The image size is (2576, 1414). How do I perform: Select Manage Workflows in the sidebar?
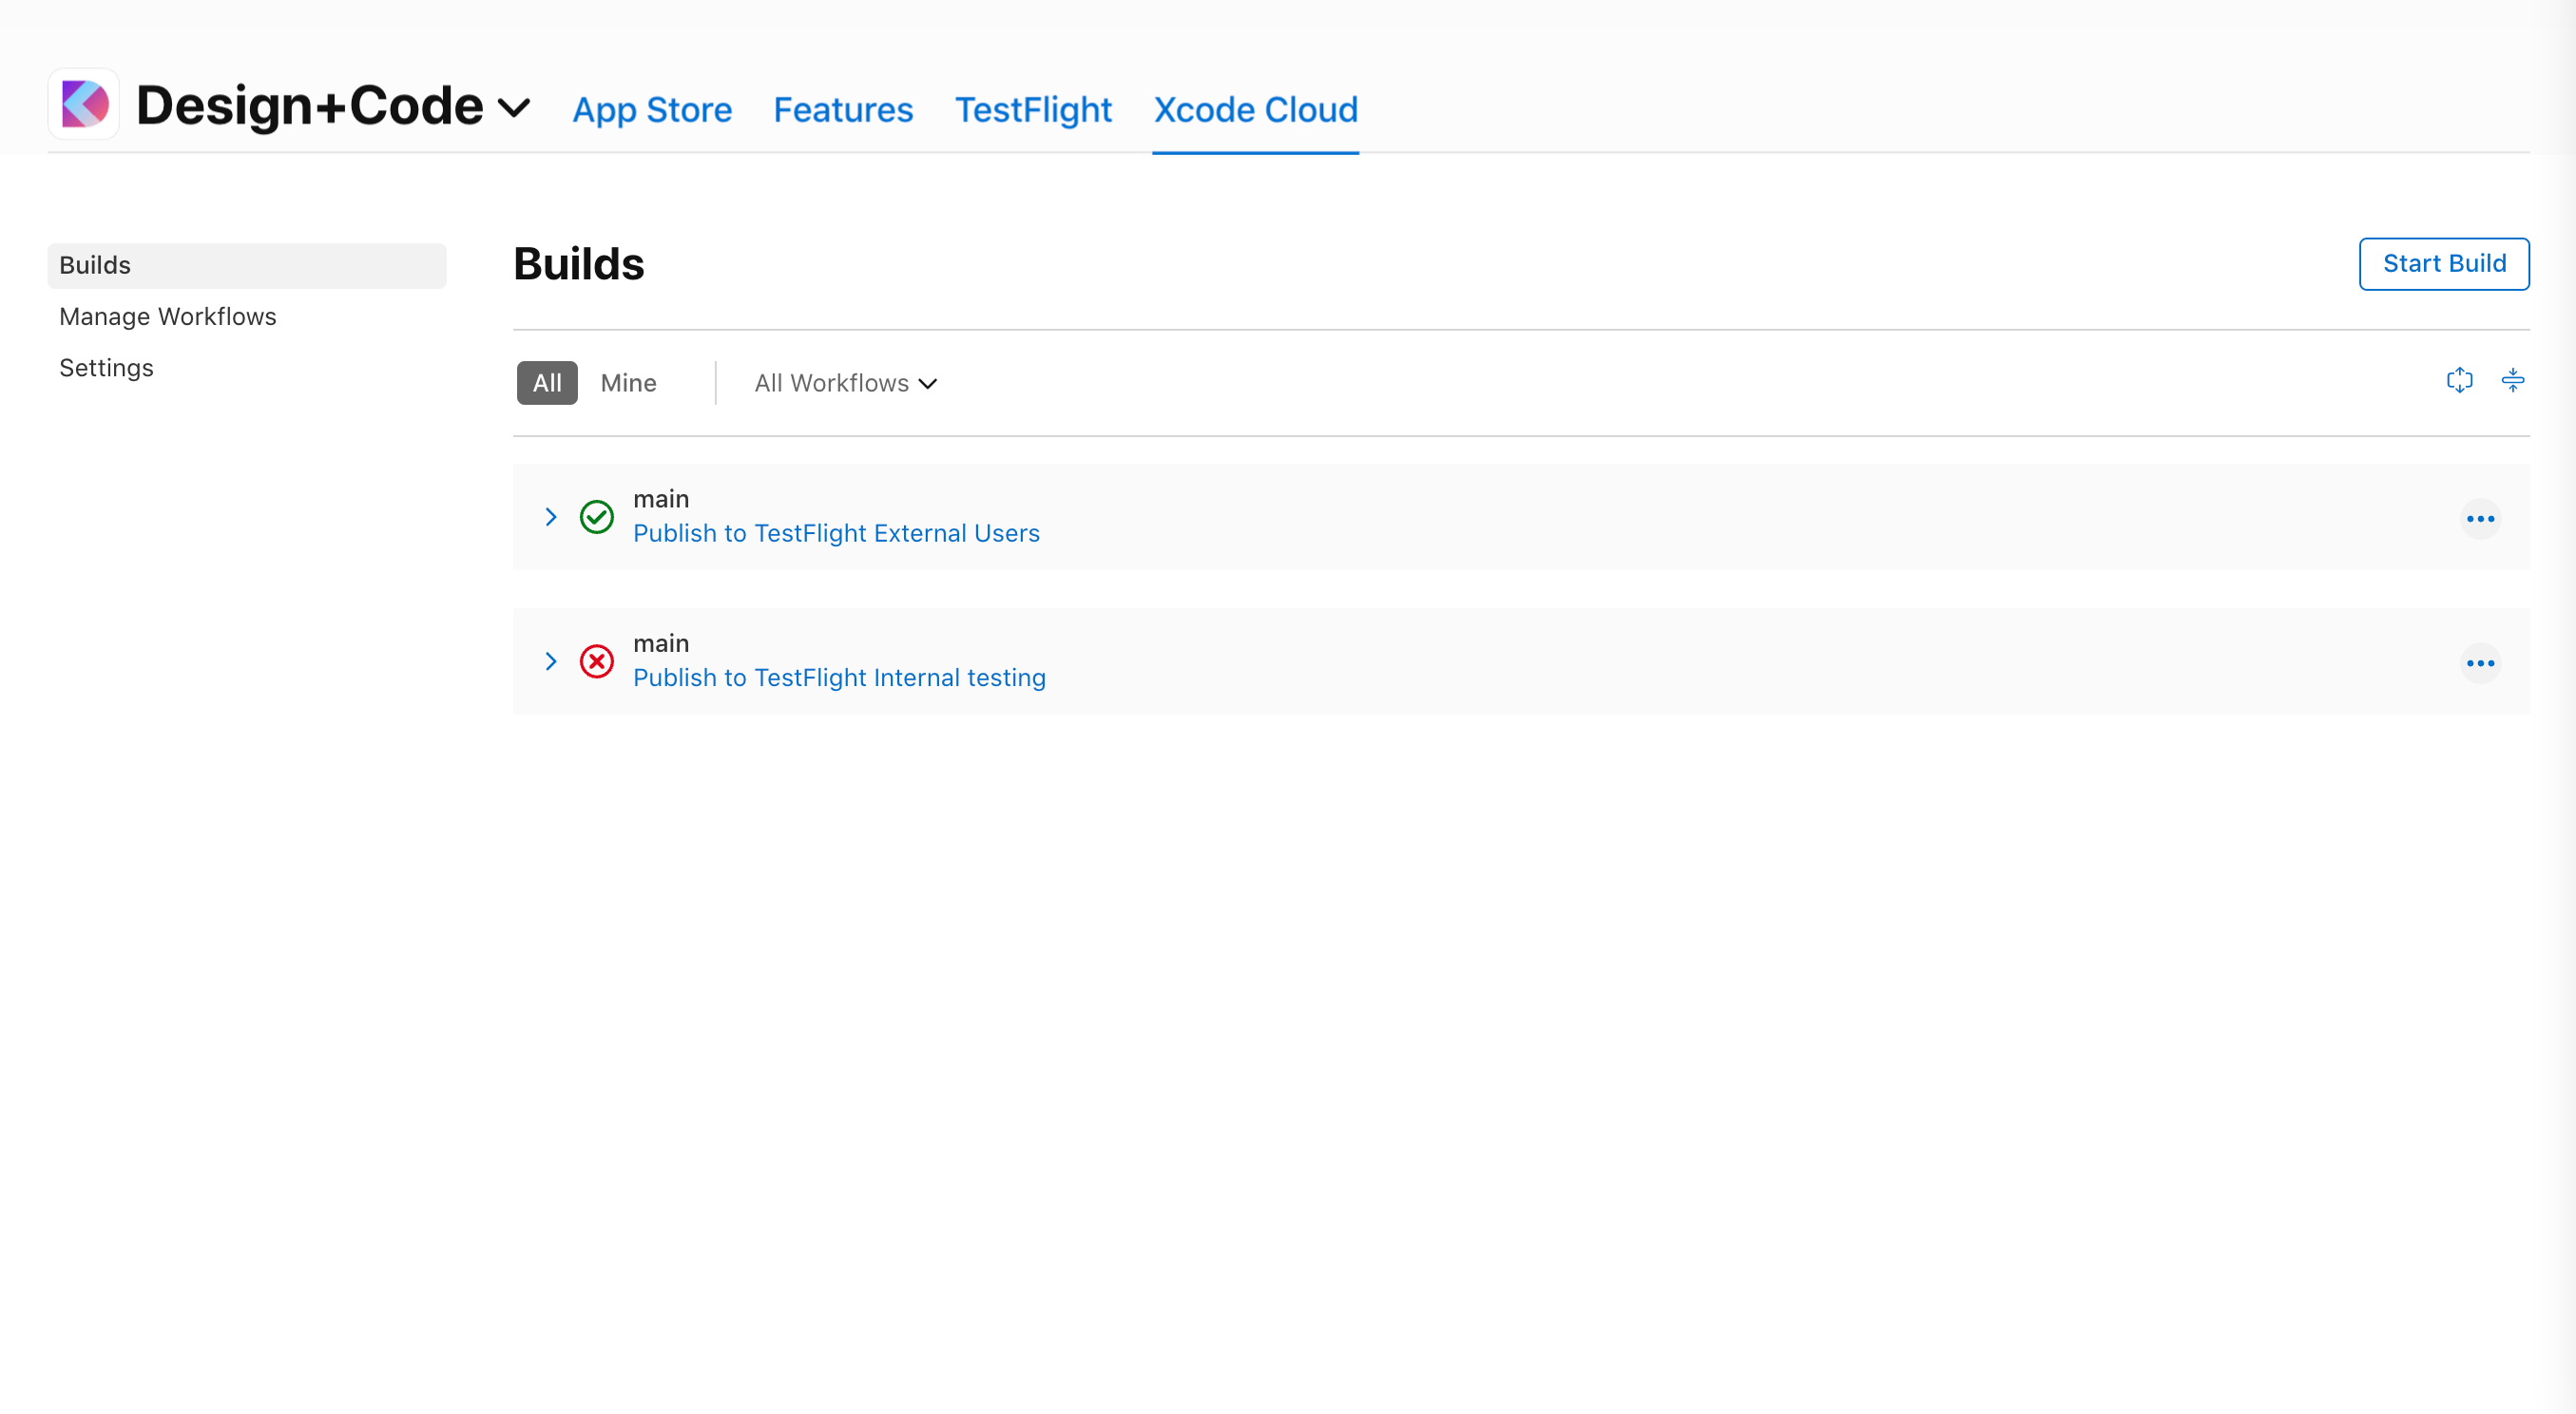[167, 316]
